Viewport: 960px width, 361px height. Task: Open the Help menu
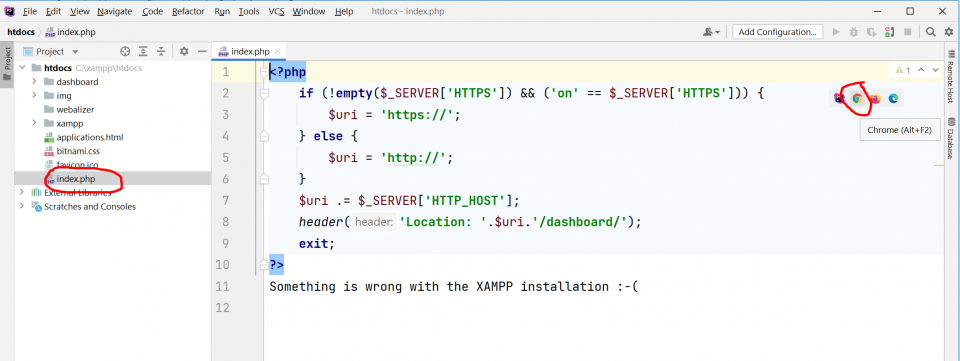point(344,11)
